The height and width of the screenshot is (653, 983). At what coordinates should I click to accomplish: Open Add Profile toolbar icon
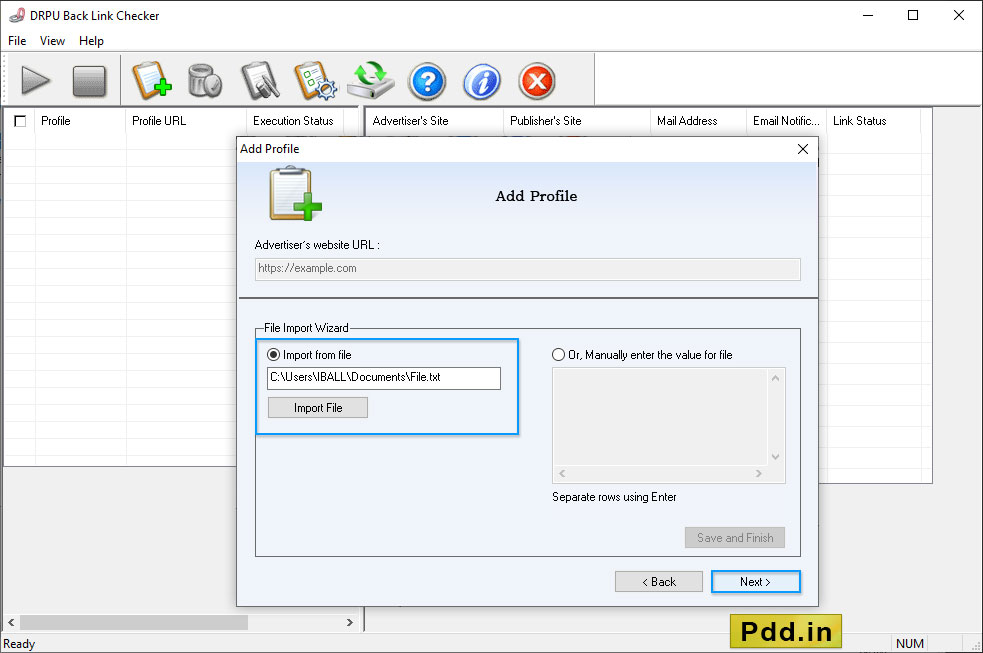[152, 80]
